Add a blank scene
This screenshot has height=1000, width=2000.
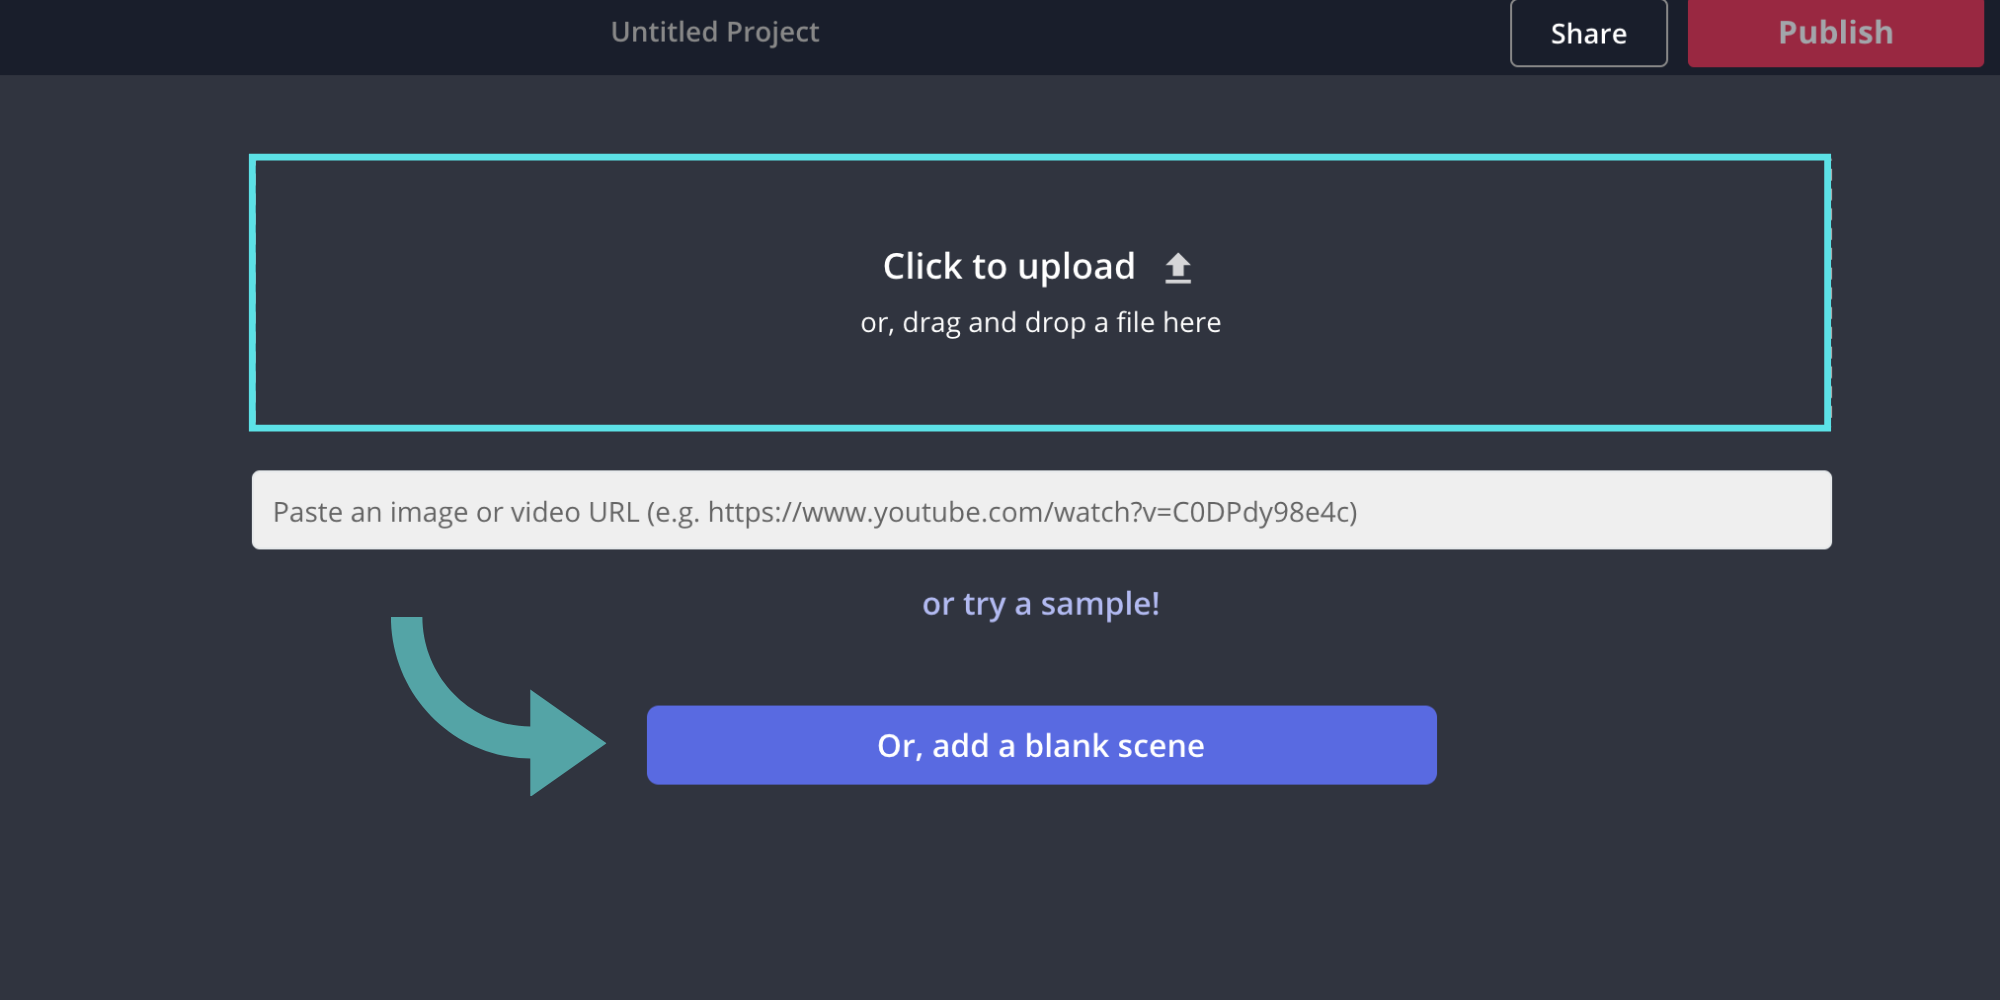coord(1041,745)
